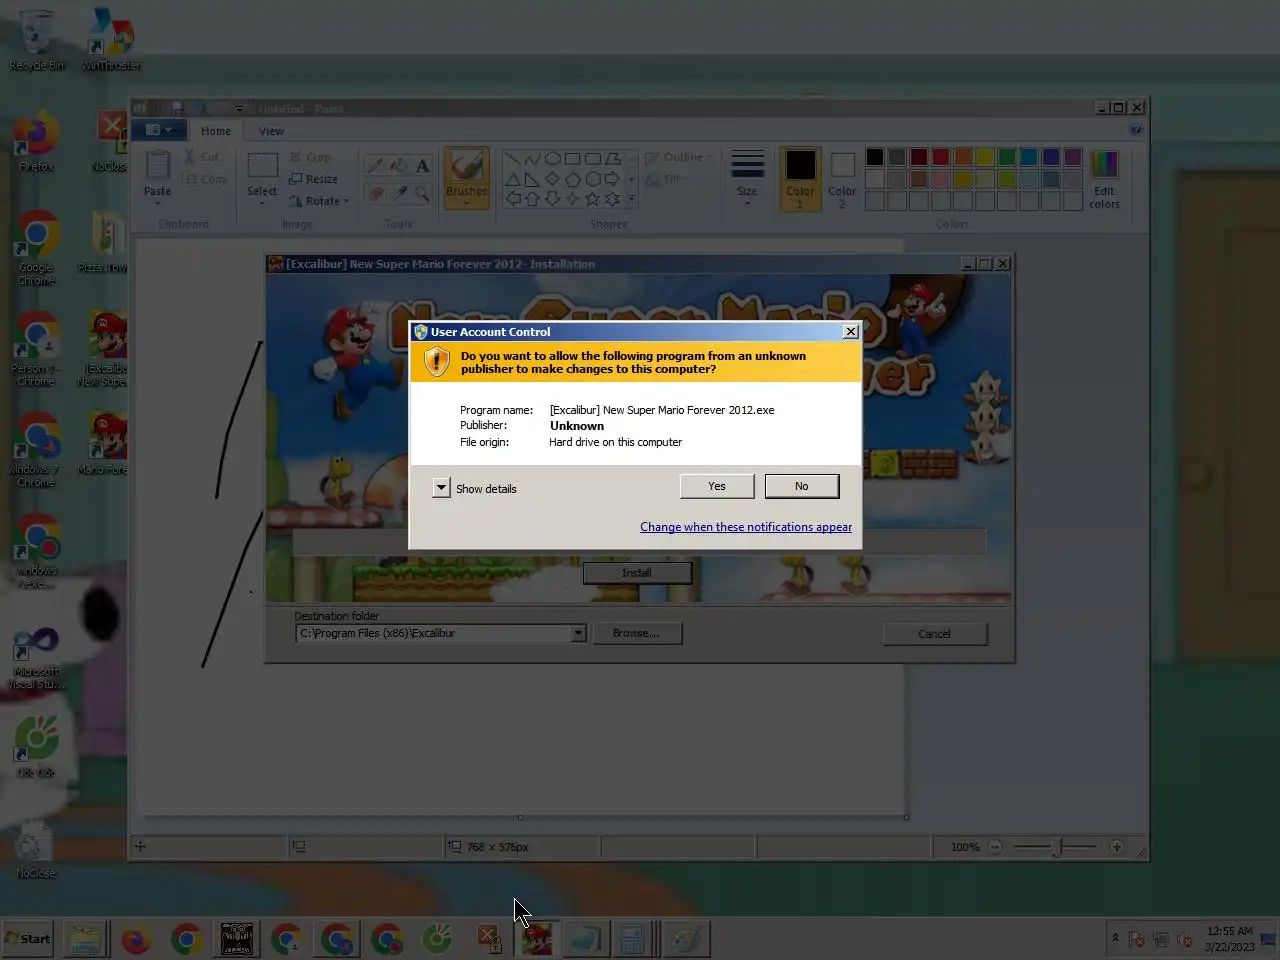
Task: Choose the Rectangle shape in Paint
Action: click(x=572, y=158)
